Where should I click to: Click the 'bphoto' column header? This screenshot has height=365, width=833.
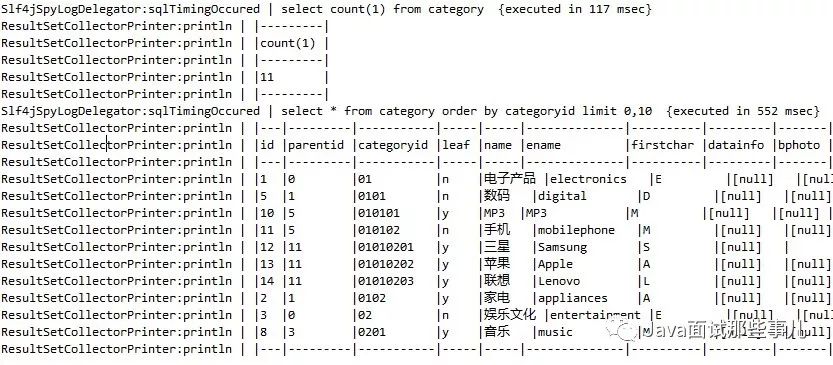pyautogui.click(x=799, y=145)
